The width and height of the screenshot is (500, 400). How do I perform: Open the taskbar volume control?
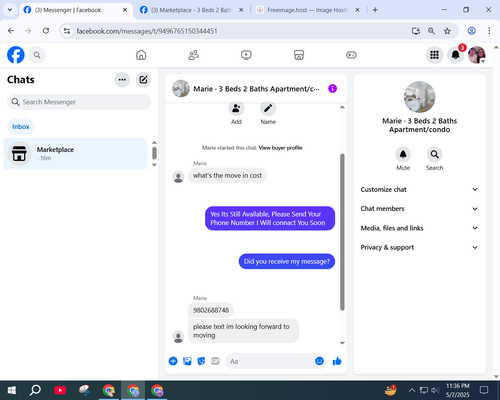tap(435, 390)
